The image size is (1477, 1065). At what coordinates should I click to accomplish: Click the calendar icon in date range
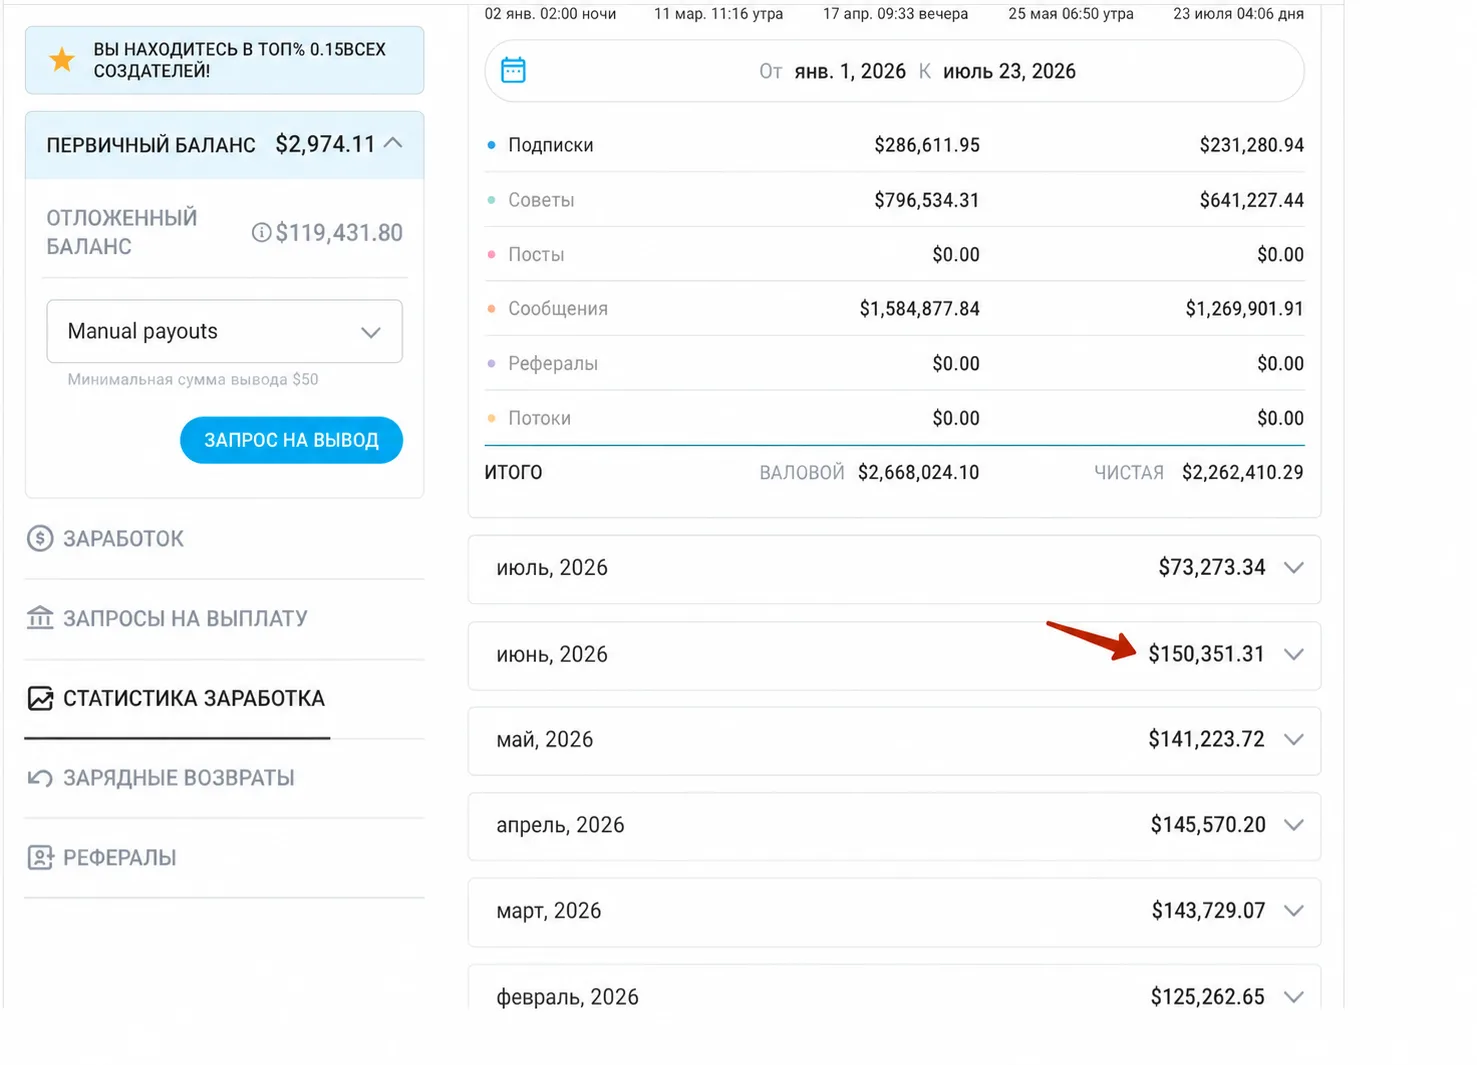click(513, 70)
